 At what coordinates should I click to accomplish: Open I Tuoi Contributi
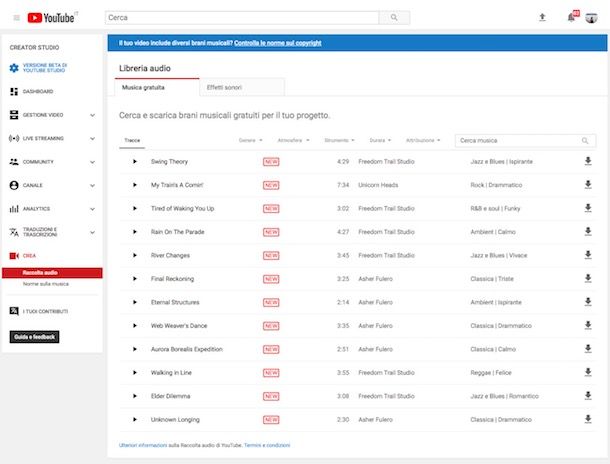tap(39, 311)
